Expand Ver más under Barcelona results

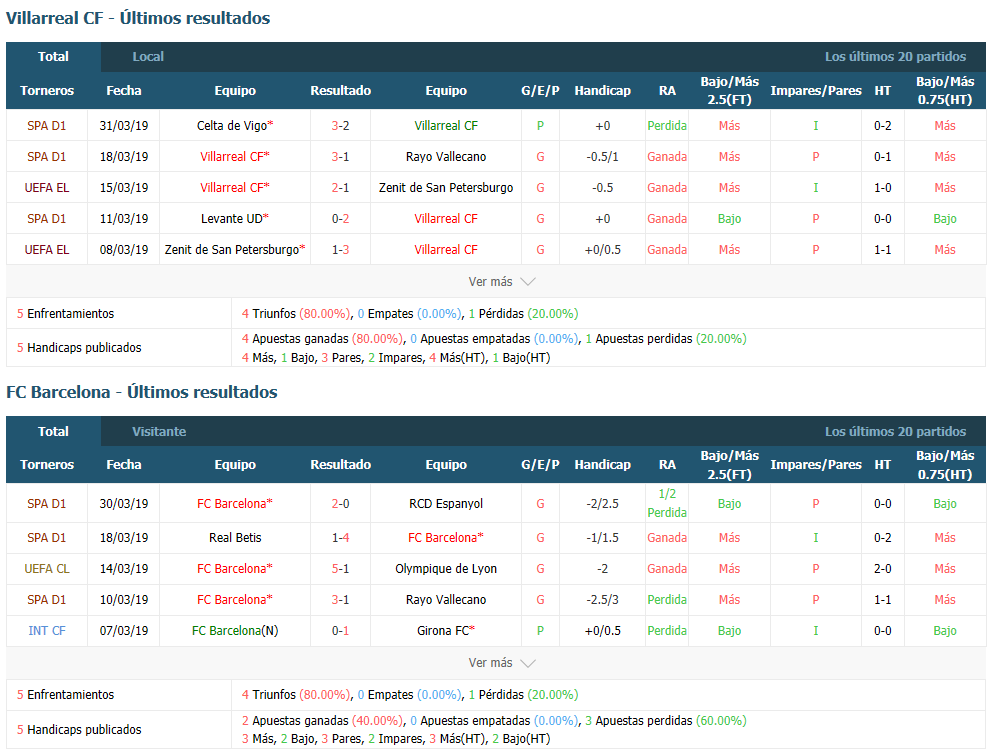click(501, 663)
